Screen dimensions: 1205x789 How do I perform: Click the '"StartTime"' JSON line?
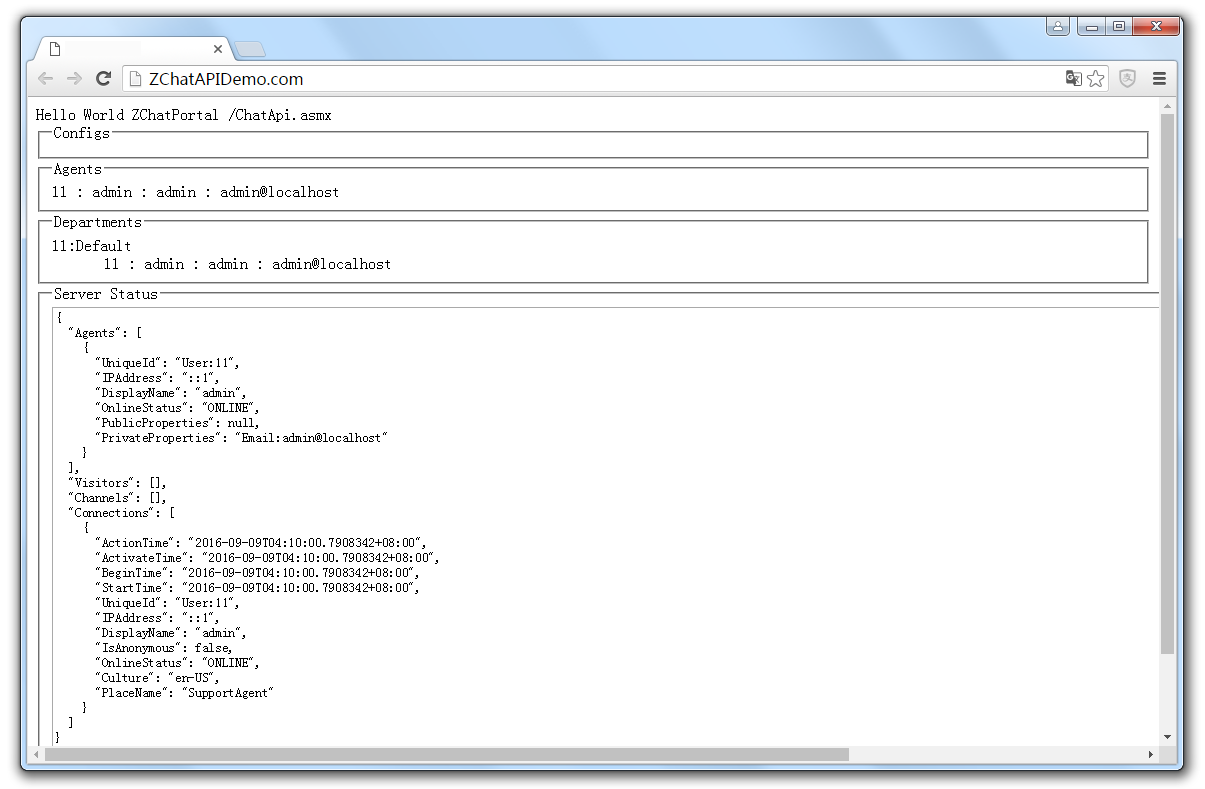coord(257,588)
